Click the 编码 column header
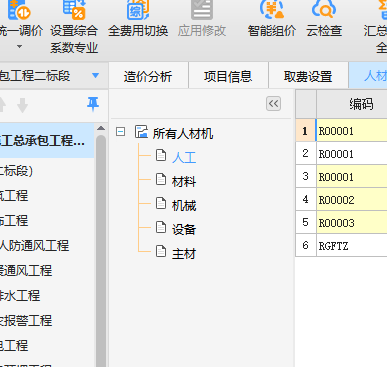 [352, 104]
